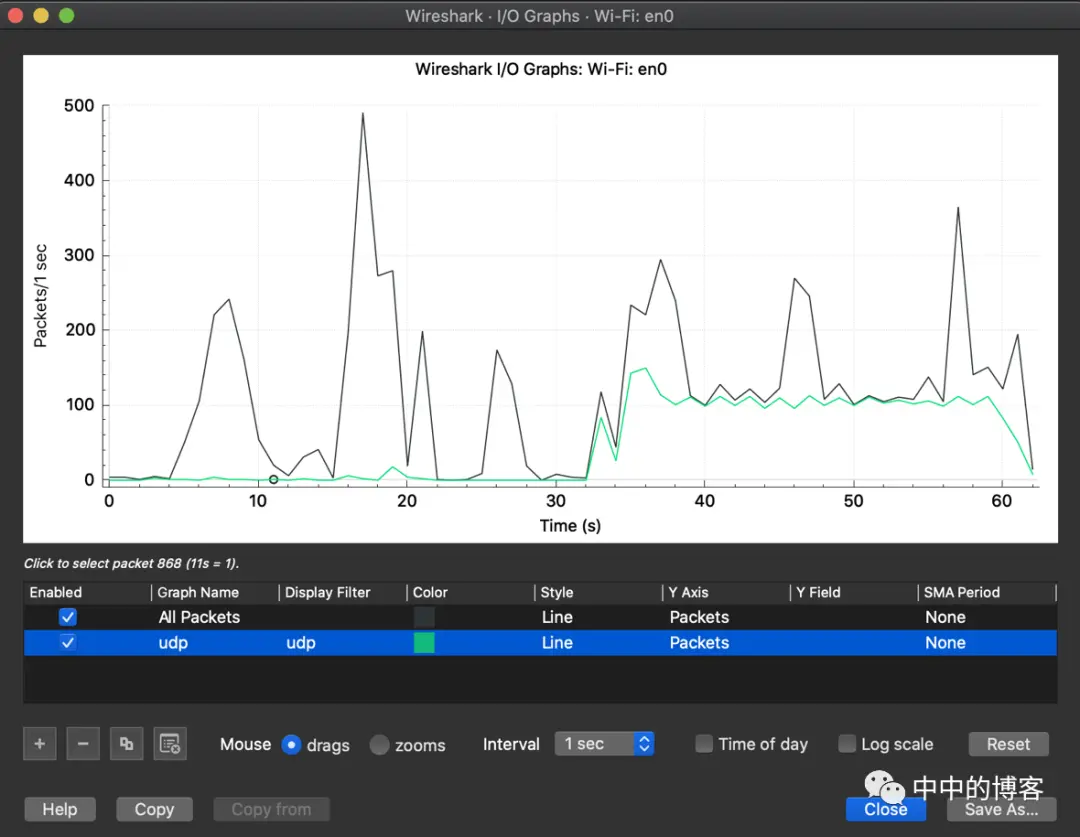Click the All Packets dark color swatch
This screenshot has height=837, width=1080.
pyautogui.click(x=424, y=617)
